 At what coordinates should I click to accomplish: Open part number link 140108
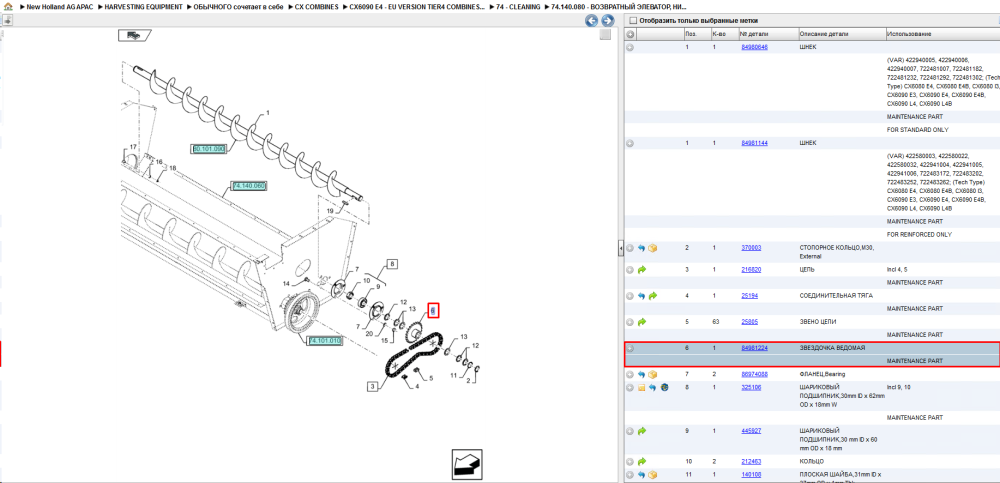(x=751, y=475)
